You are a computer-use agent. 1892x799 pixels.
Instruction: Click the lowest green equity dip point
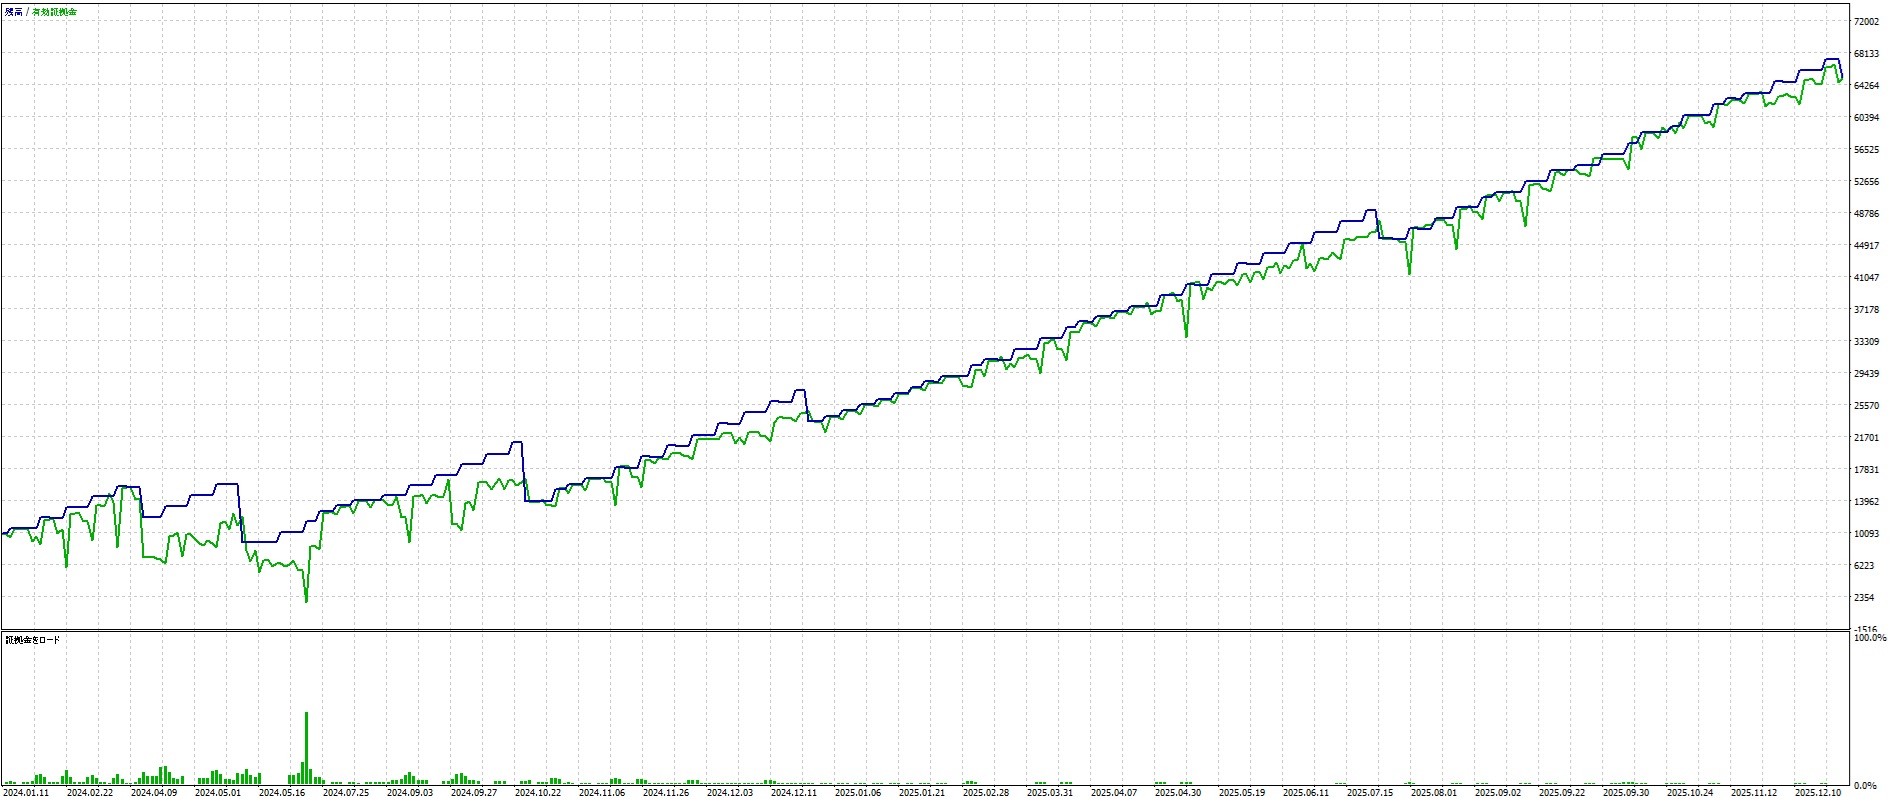[306, 601]
